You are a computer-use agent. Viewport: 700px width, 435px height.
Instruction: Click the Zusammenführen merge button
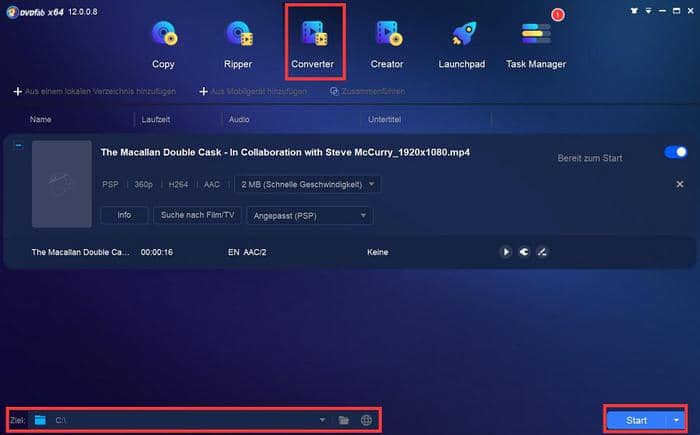(x=367, y=92)
